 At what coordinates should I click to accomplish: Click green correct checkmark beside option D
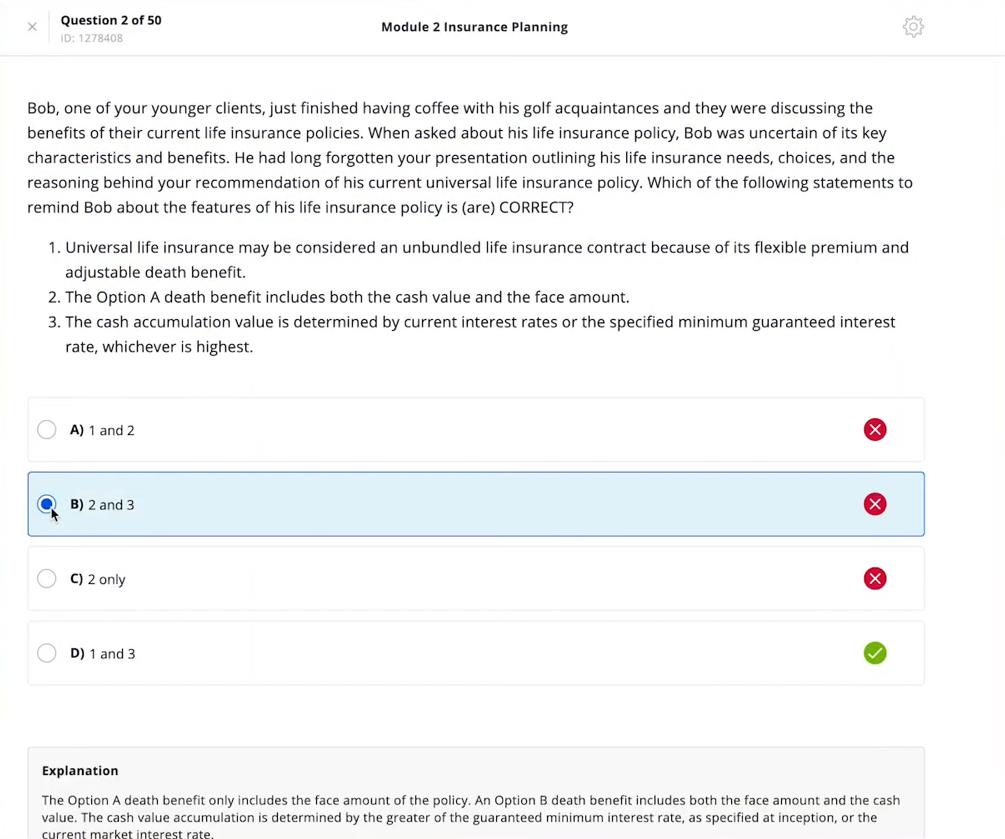click(x=874, y=653)
